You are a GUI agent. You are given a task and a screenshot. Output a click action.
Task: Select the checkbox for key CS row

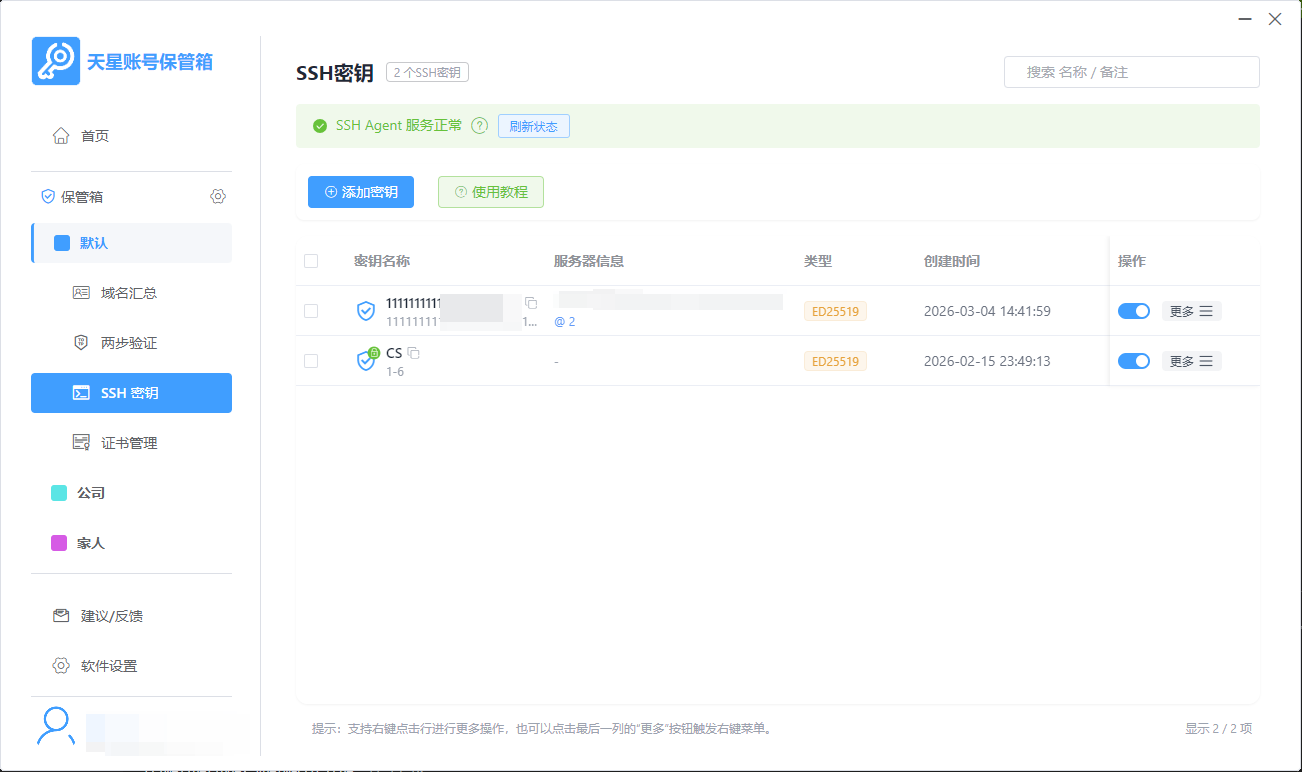point(311,360)
